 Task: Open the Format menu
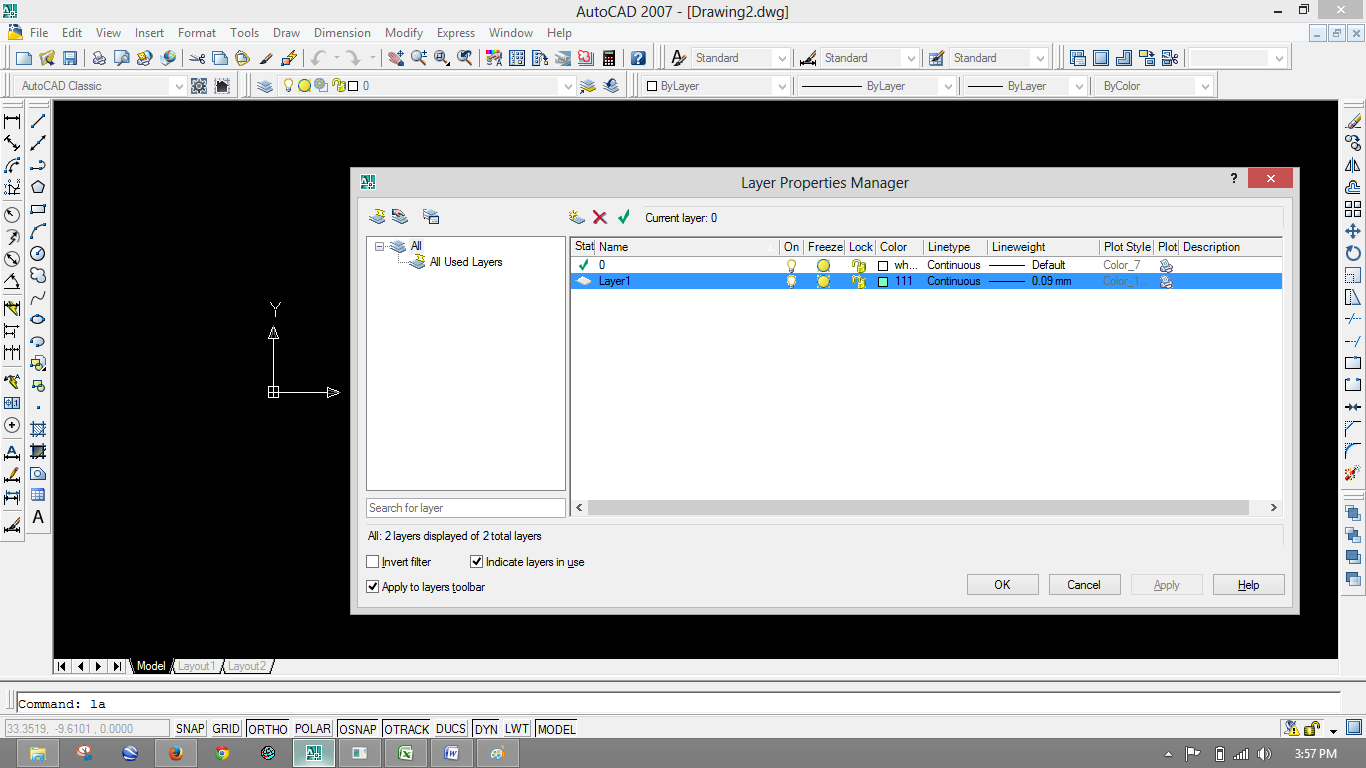tap(197, 33)
